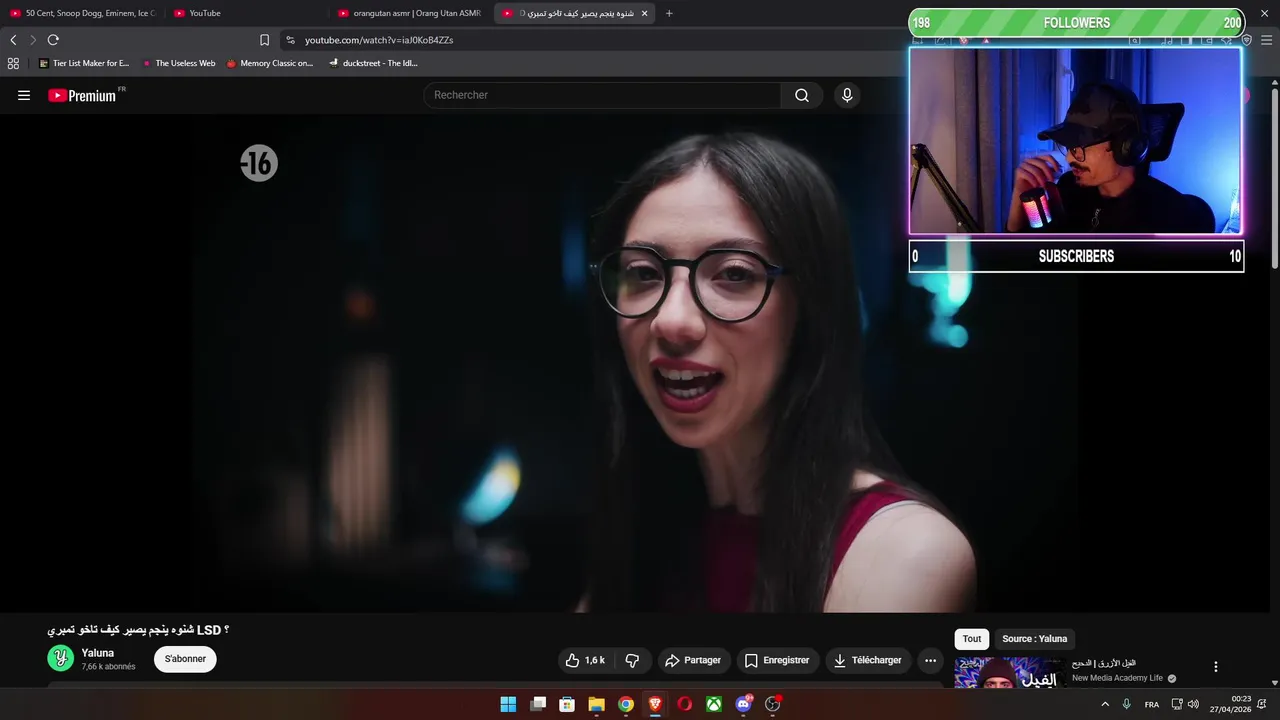
Task: Open the Tier List Maker bookmark
Action: 84,63
